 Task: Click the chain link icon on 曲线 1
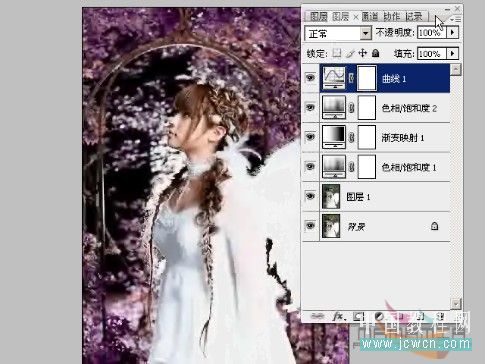pyautogui.click(x=351, y=79)
